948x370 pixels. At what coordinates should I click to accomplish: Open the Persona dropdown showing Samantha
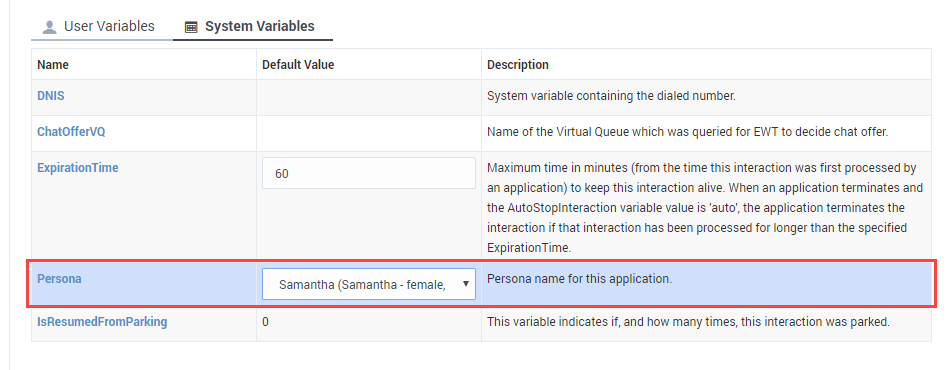point(369,284)
